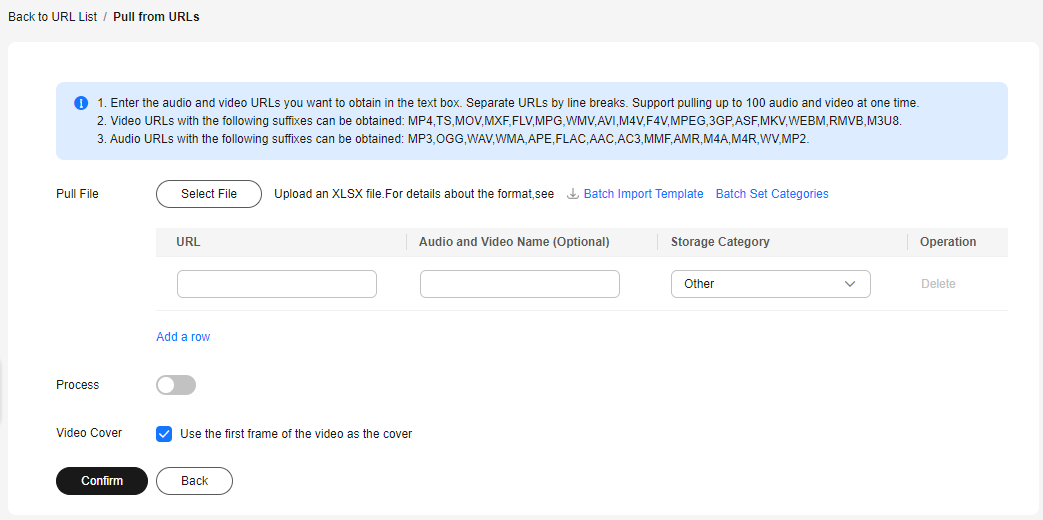
Task: Click the Operation column header
Action: click(x=948, y=242)
